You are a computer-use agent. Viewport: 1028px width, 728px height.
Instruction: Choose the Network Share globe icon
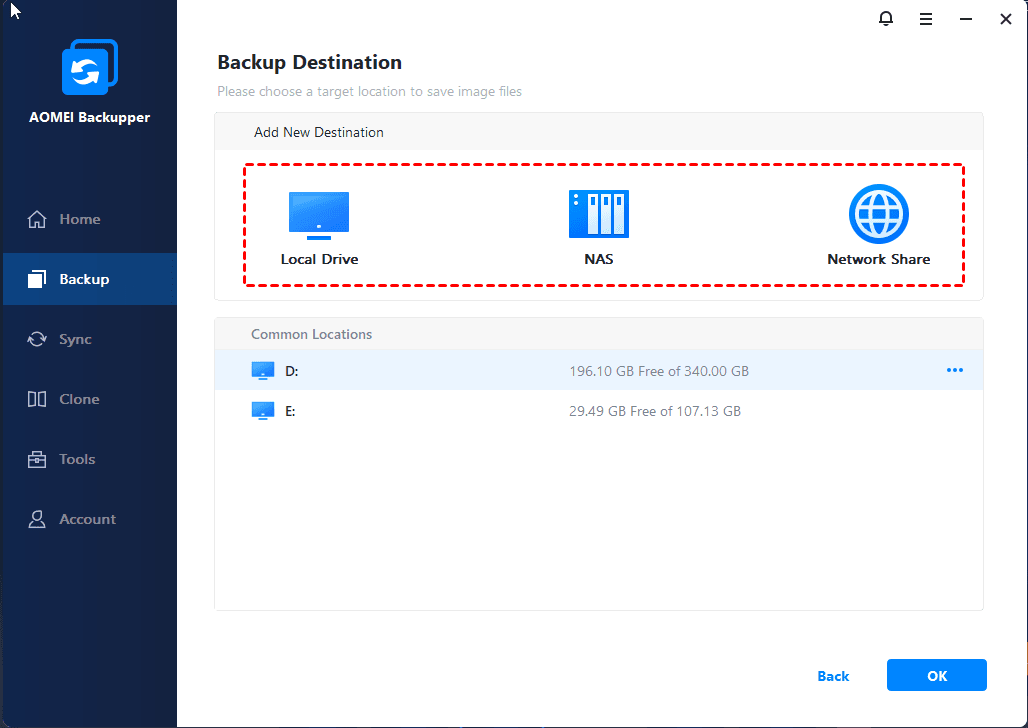[878, 214]
